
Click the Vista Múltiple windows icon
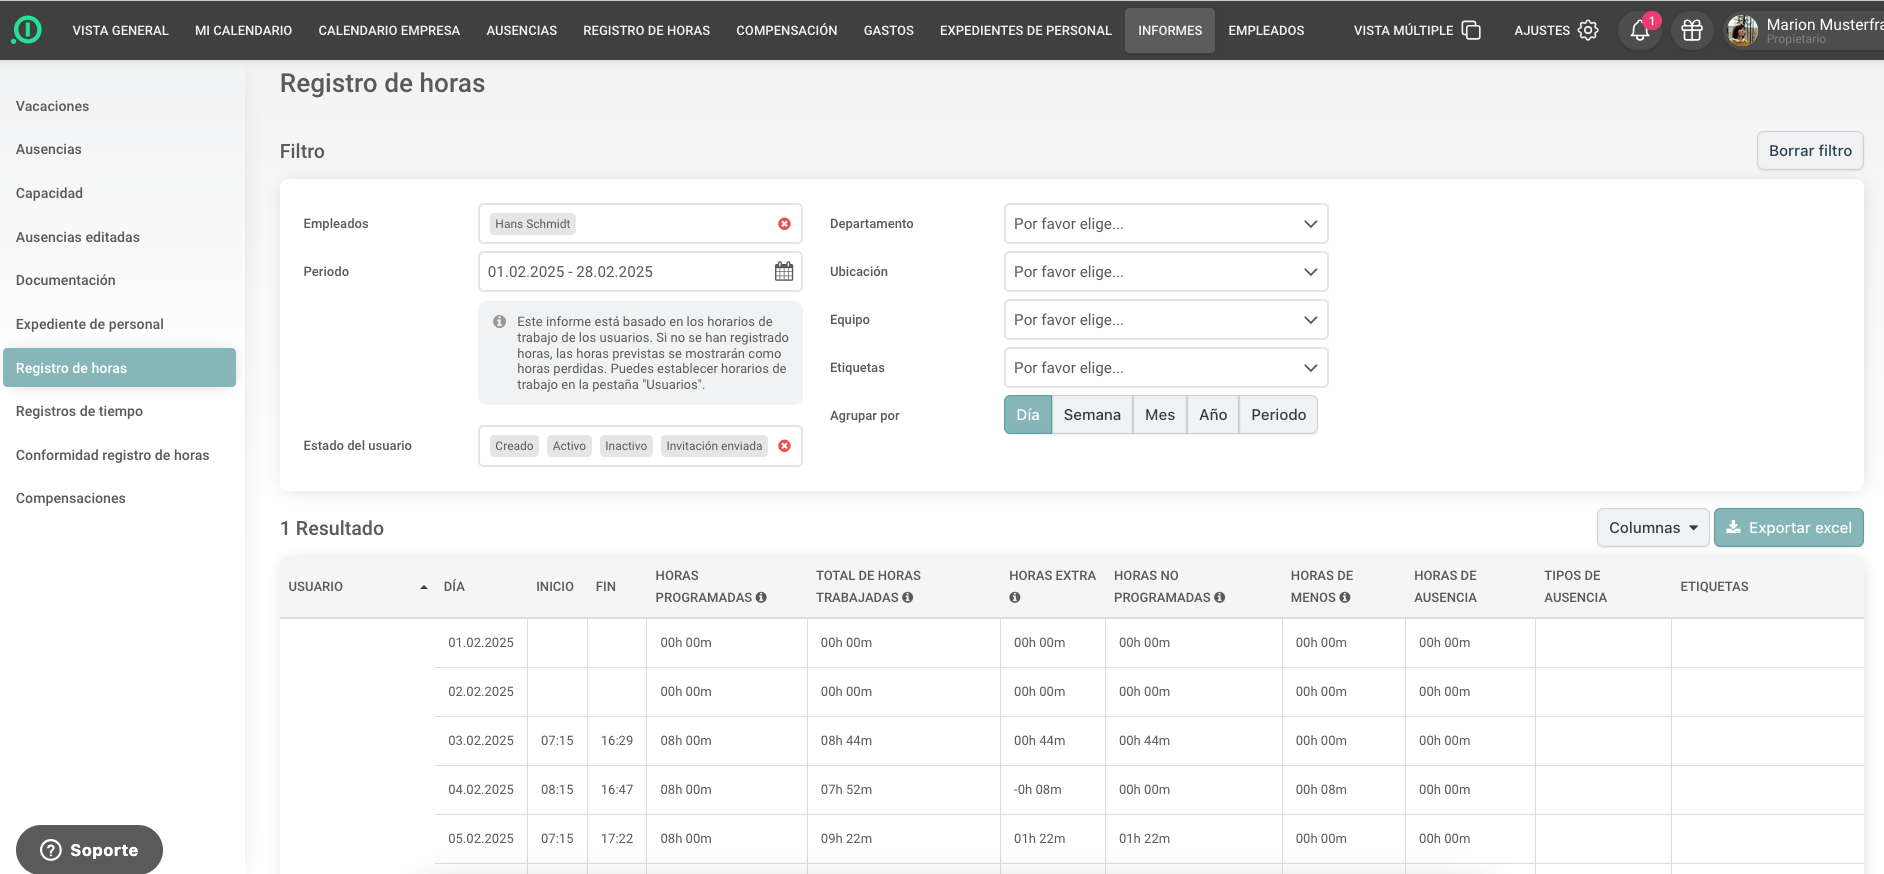[x=1471, y=31]
